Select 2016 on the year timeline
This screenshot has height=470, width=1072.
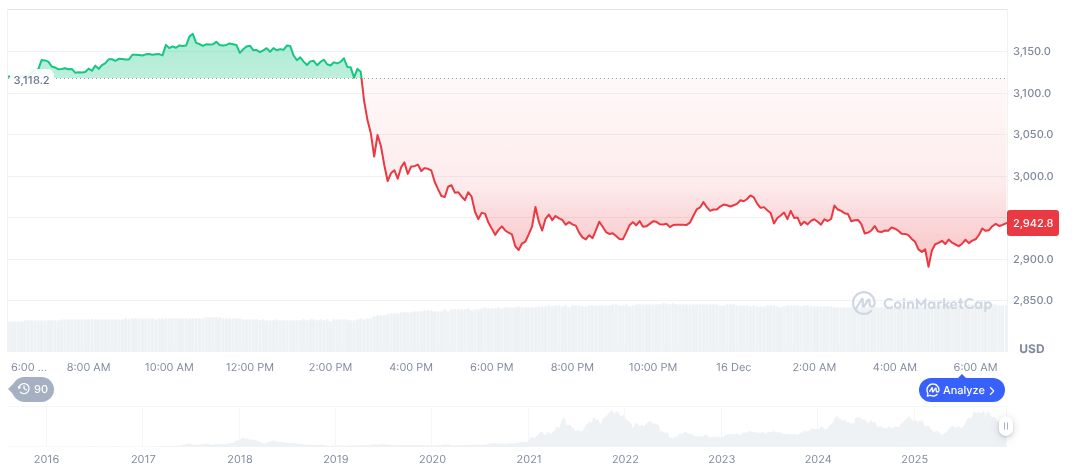(46, 459)
